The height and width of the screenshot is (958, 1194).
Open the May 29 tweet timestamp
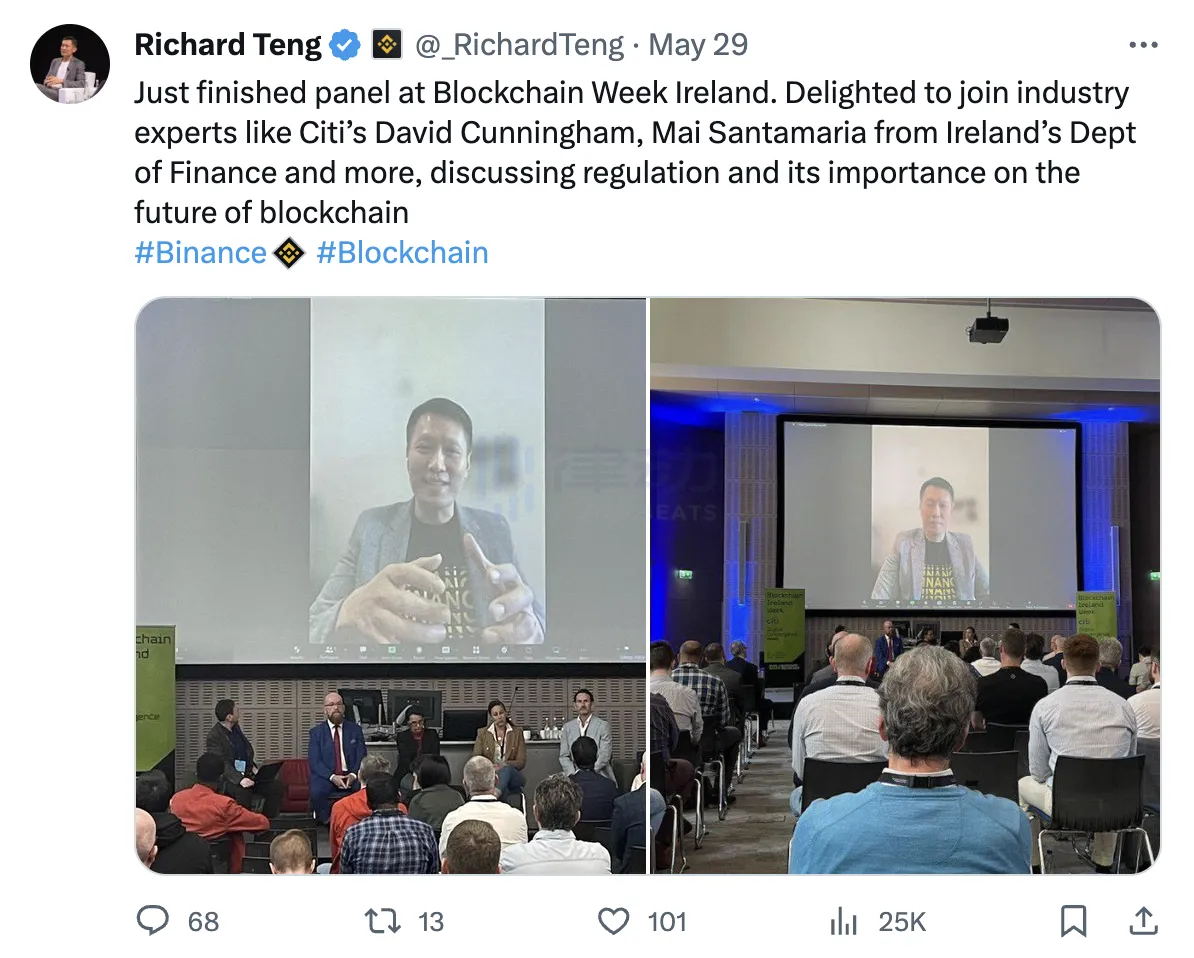[698, 45]
